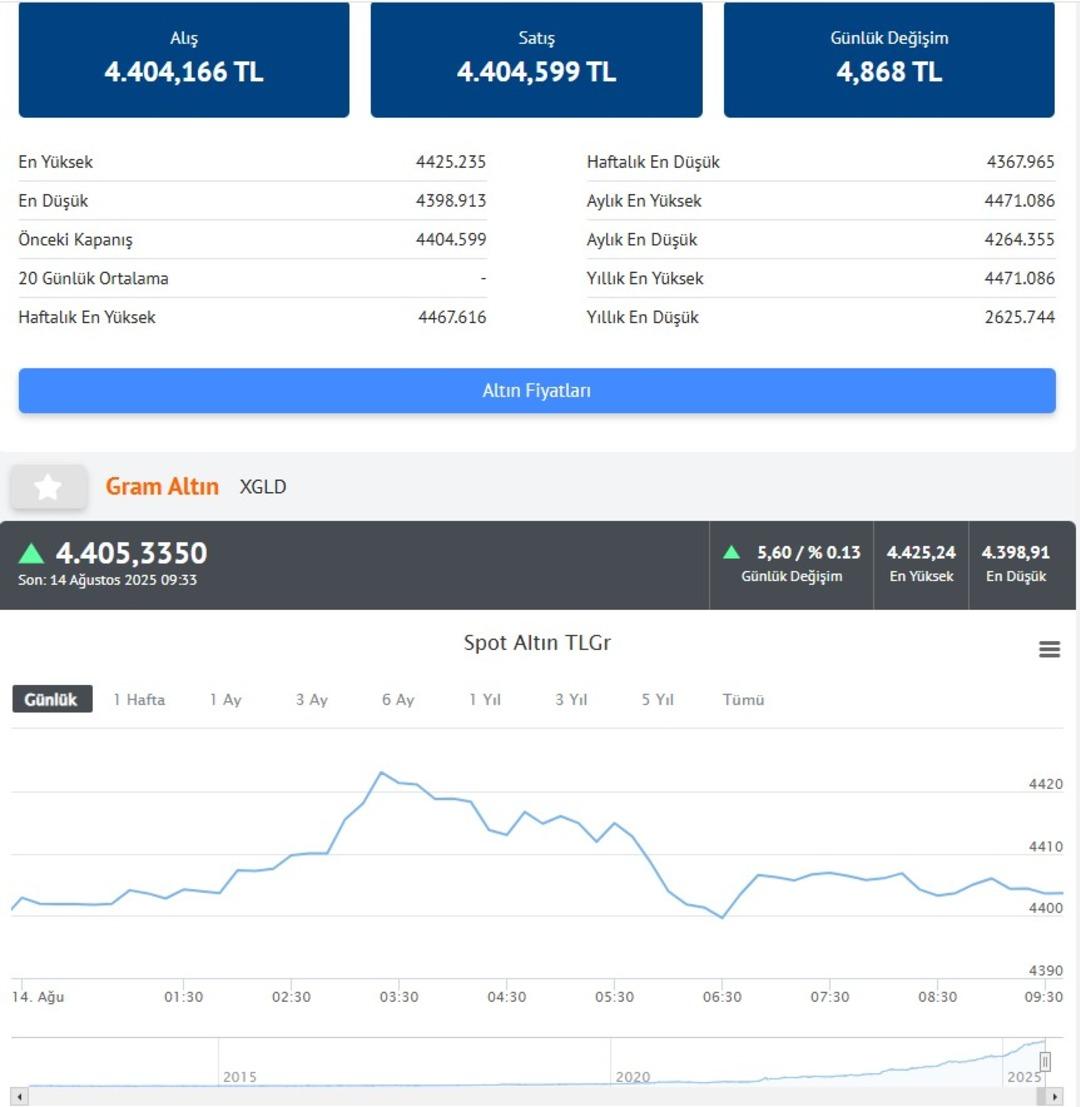Click the Günlük Değişim 4,868 TL card
The image size is (1080, 1107).
click(x=889, y=59)
